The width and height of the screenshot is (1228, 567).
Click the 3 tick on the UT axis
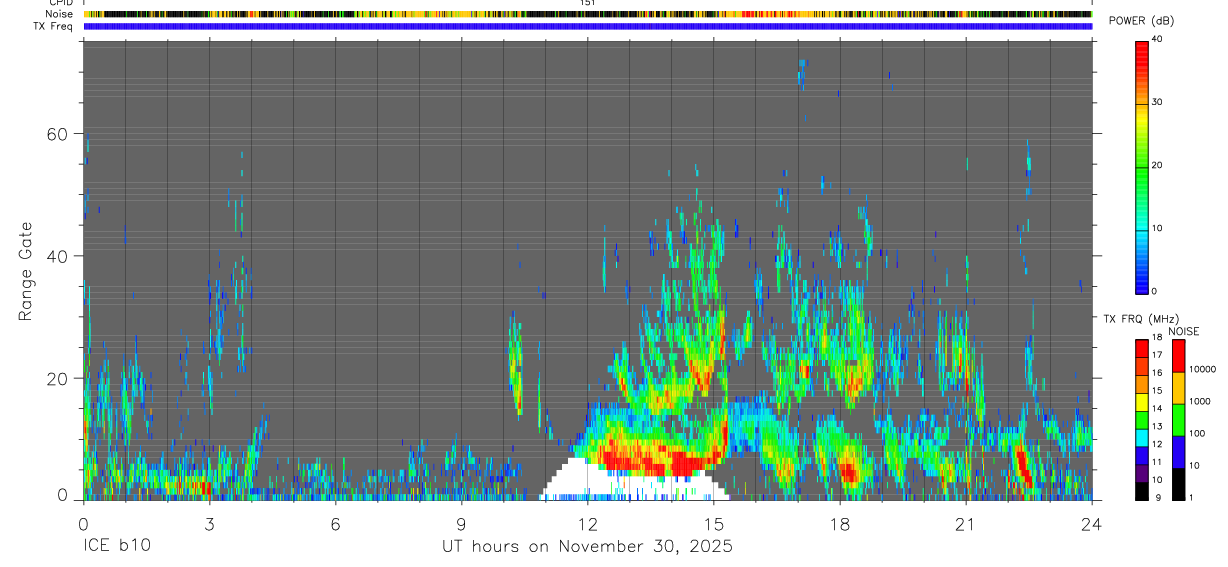209,522
